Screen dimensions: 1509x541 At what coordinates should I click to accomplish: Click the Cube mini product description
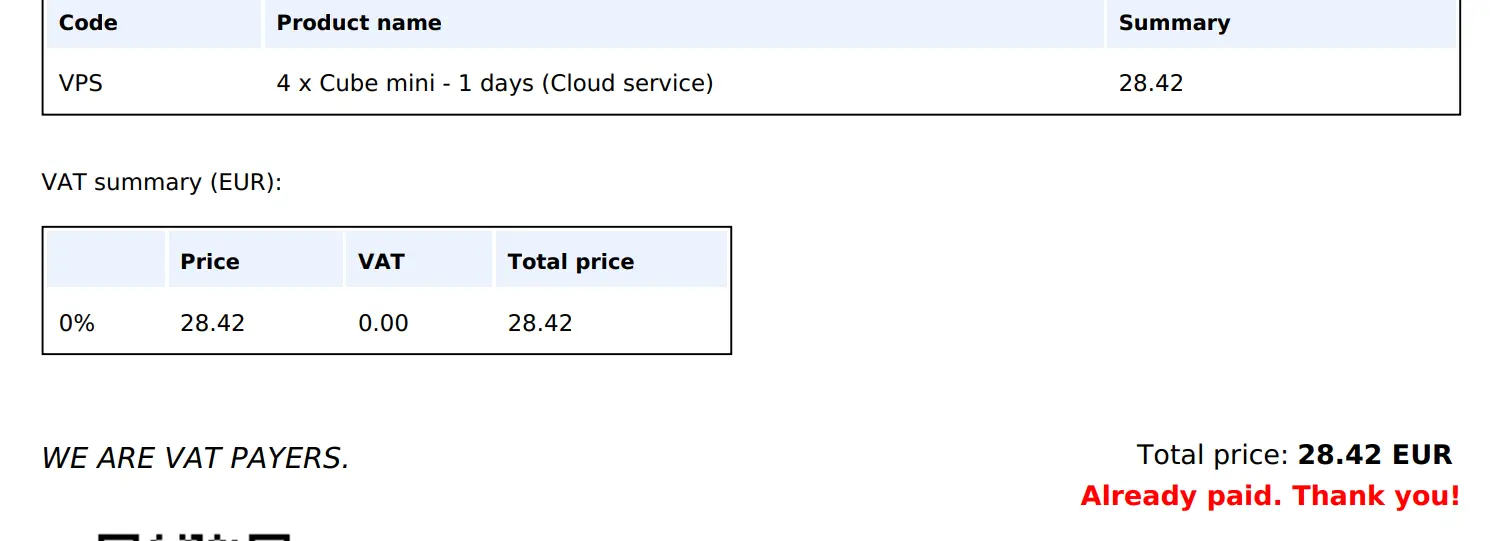click(x=495, y=83)
